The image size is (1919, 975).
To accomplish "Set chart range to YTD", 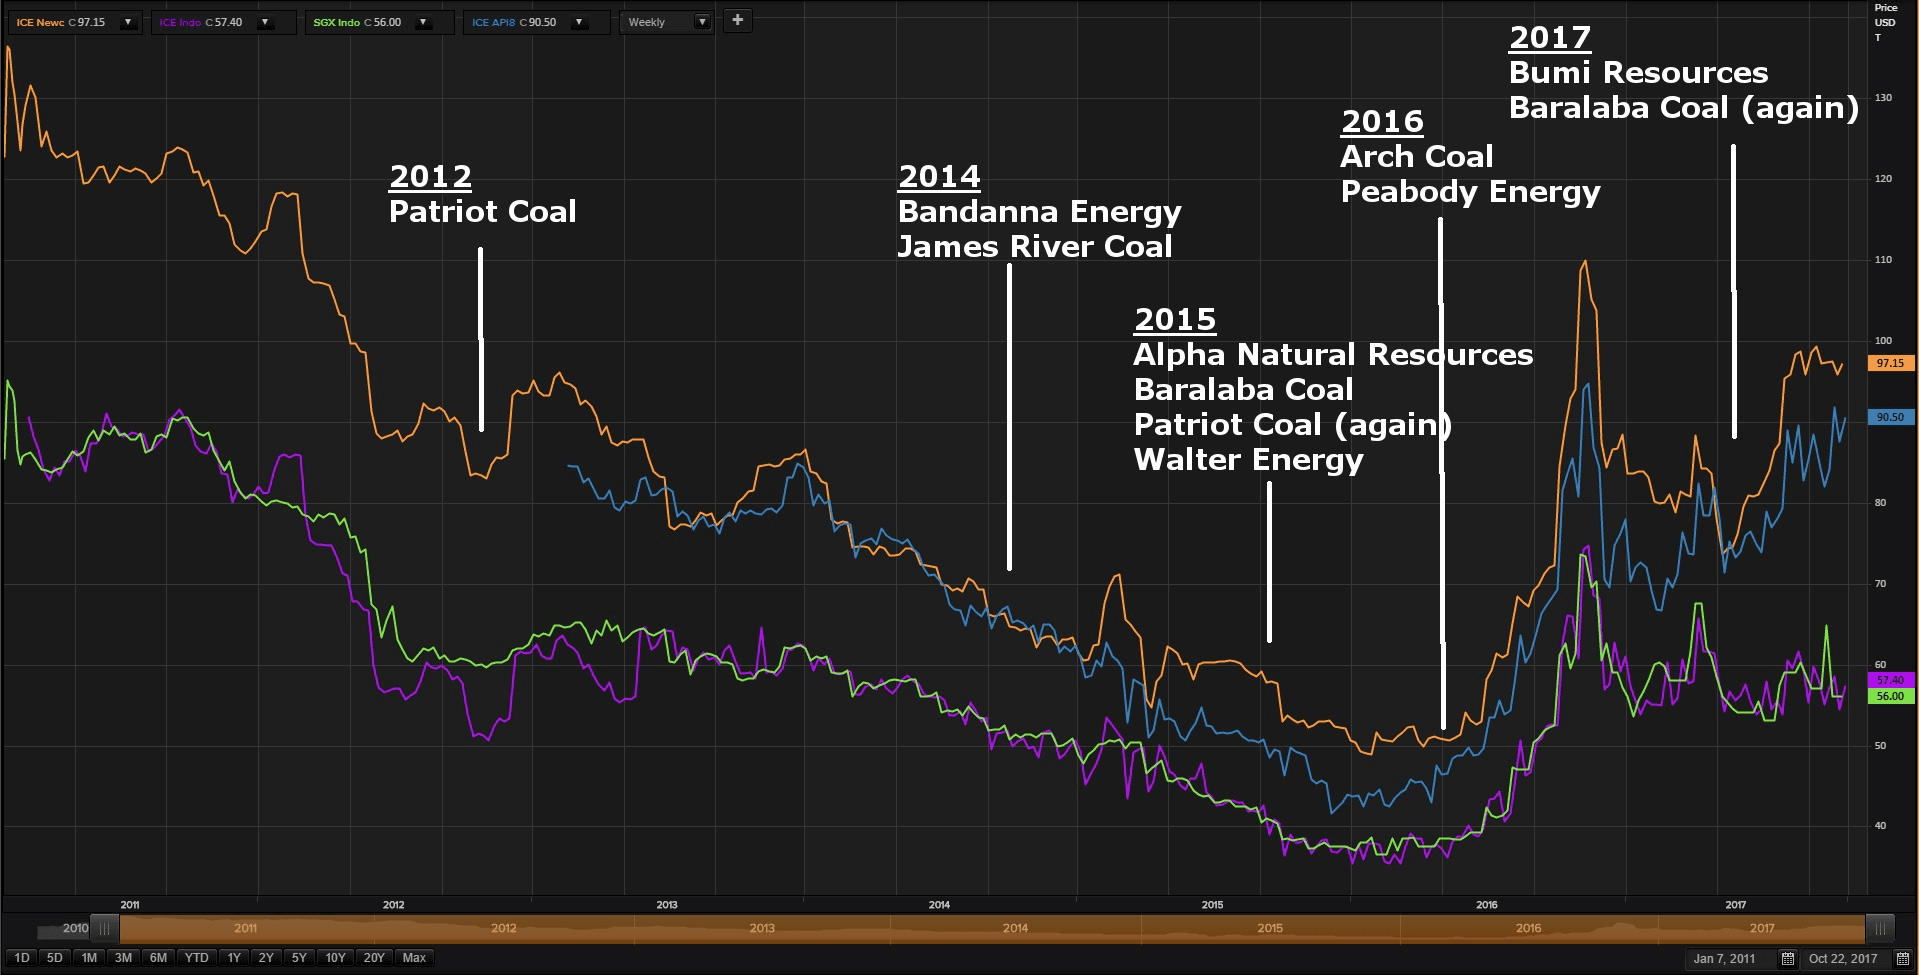I will (197, 958).
